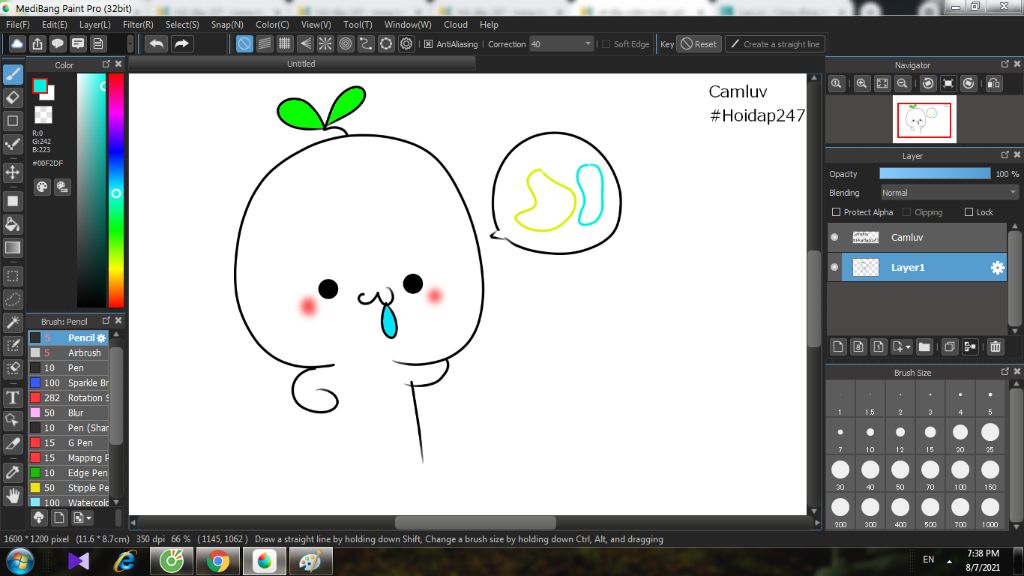Select the Hand tool
The height and width of the screenshot is (576, 1024).
(12, 496)
